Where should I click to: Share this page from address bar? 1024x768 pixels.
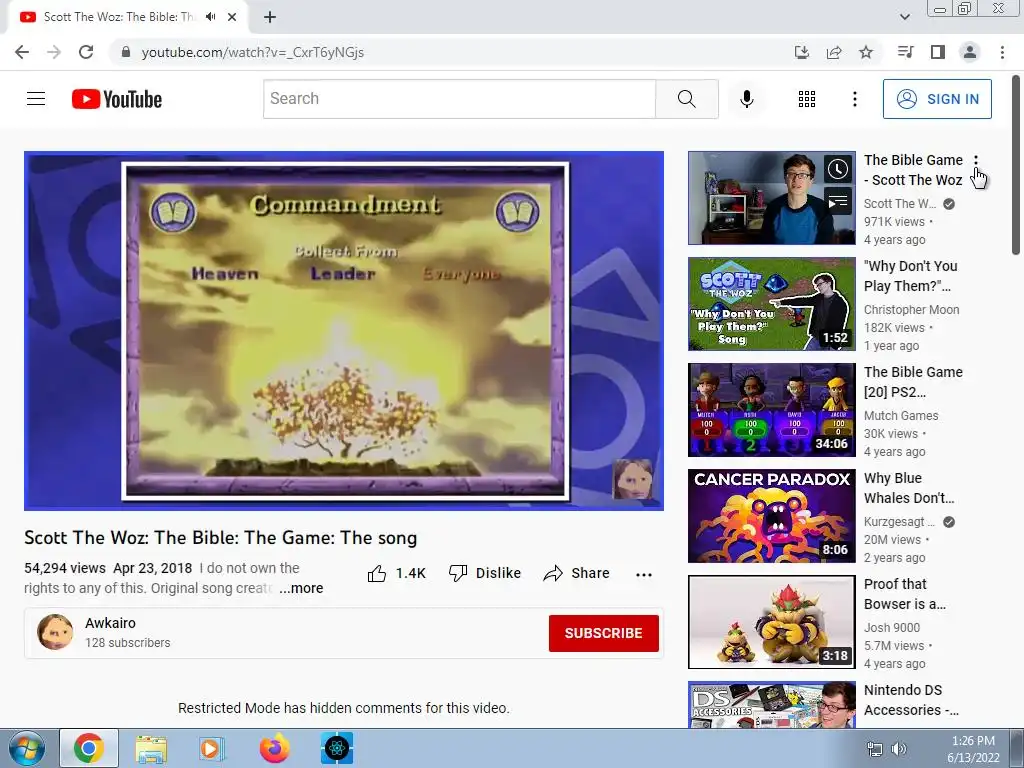(834, 52)
